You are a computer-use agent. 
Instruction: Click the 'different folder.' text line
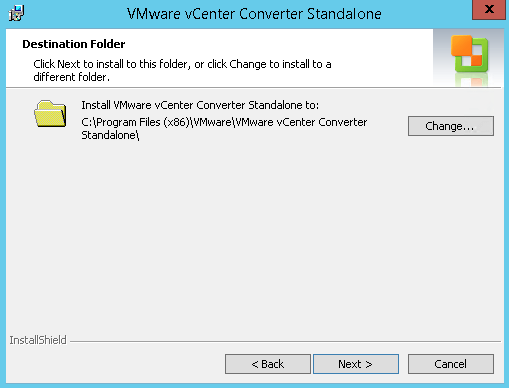(71, 77)
